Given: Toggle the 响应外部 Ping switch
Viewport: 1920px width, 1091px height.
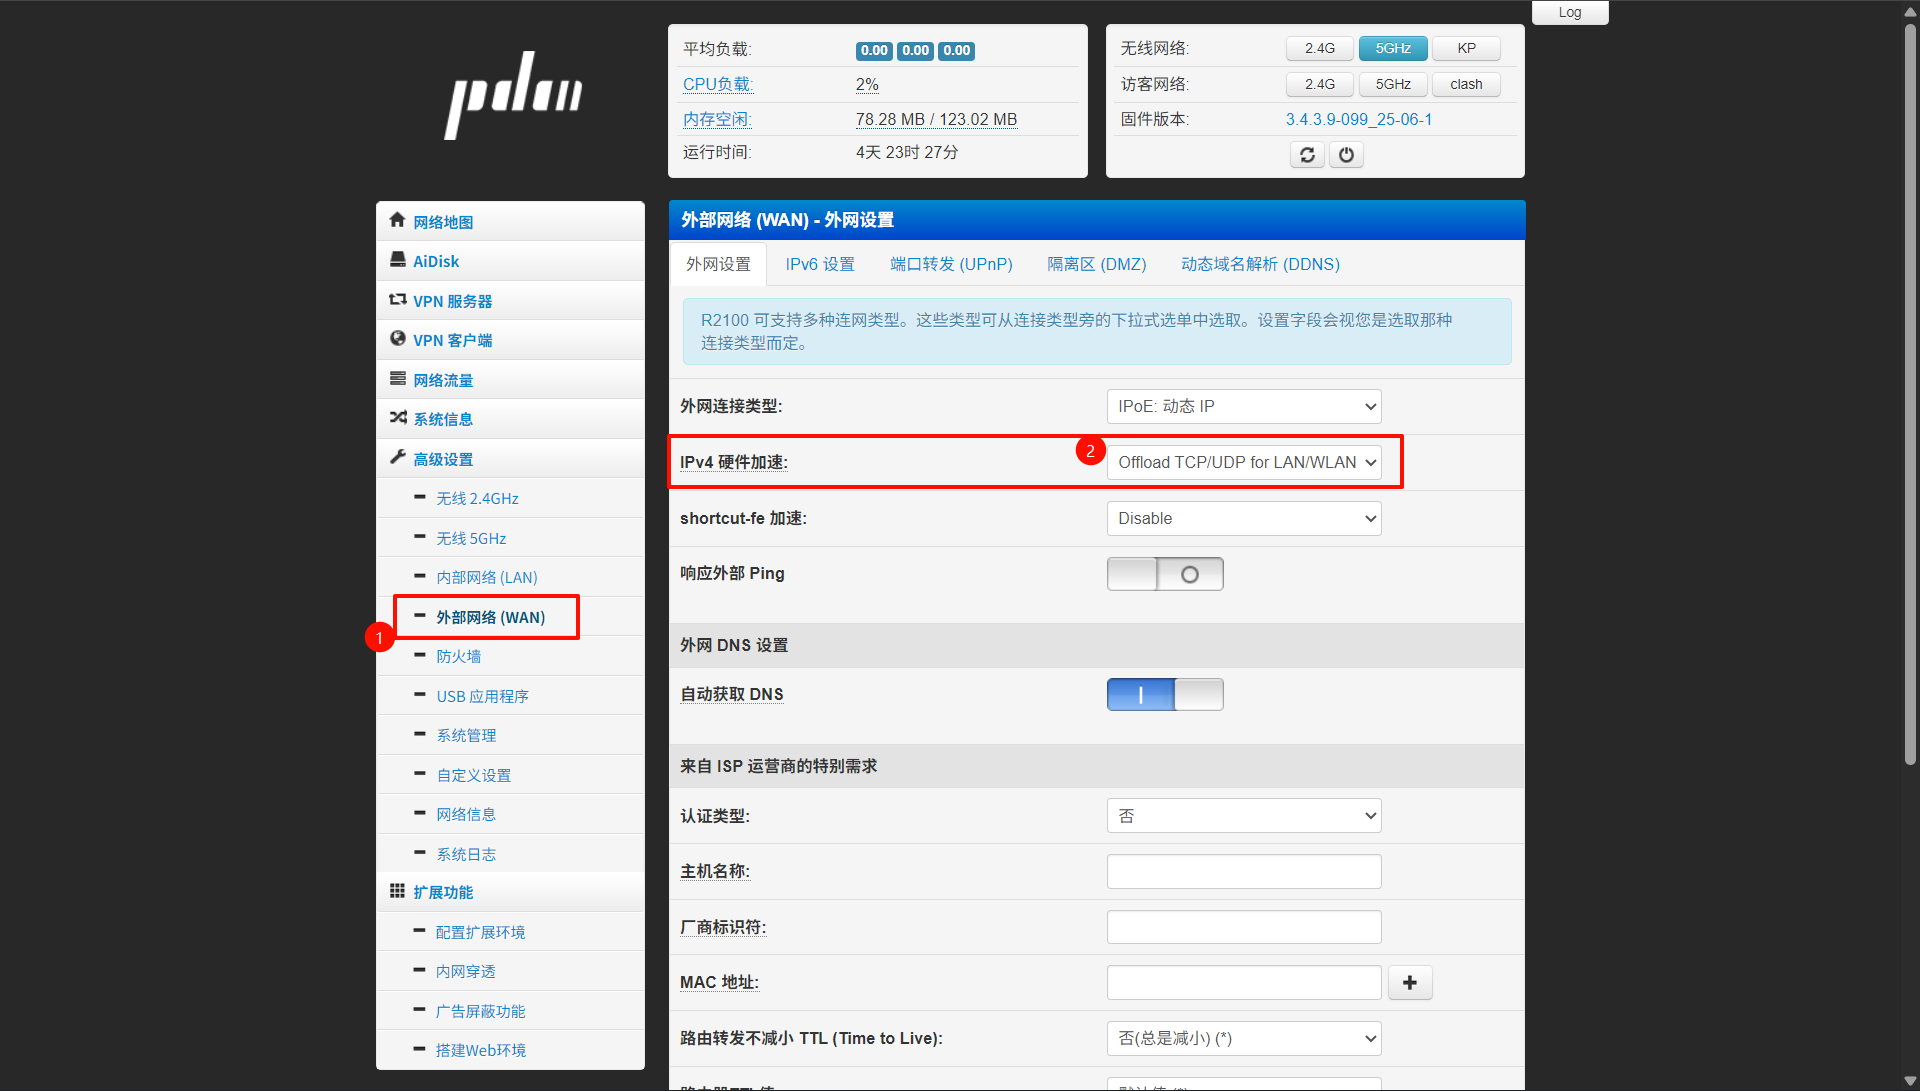Looking at the screenshot, I should 1164,574.
